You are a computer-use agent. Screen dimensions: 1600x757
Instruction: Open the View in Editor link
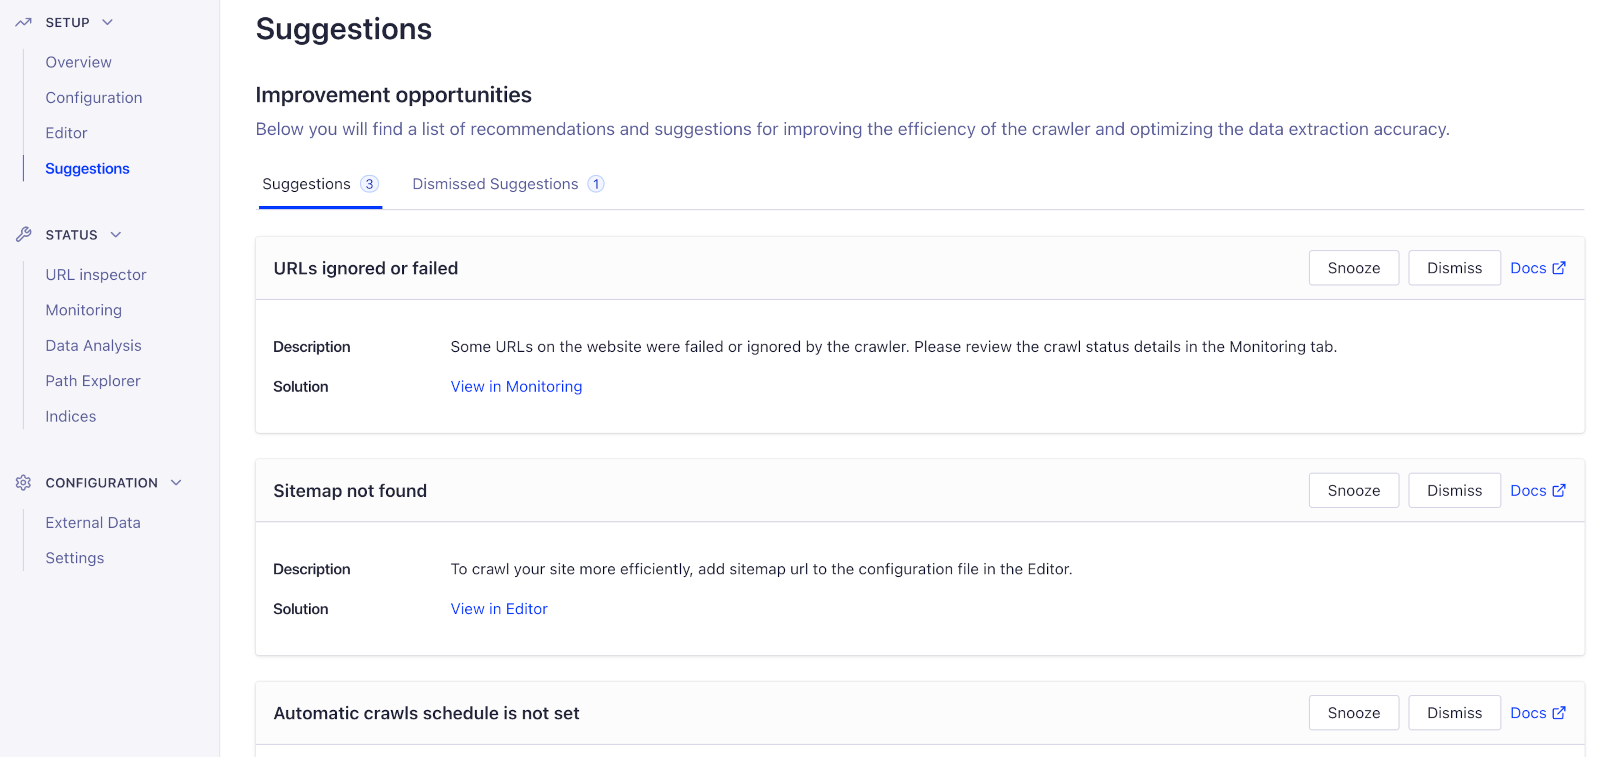pos(499,608)
